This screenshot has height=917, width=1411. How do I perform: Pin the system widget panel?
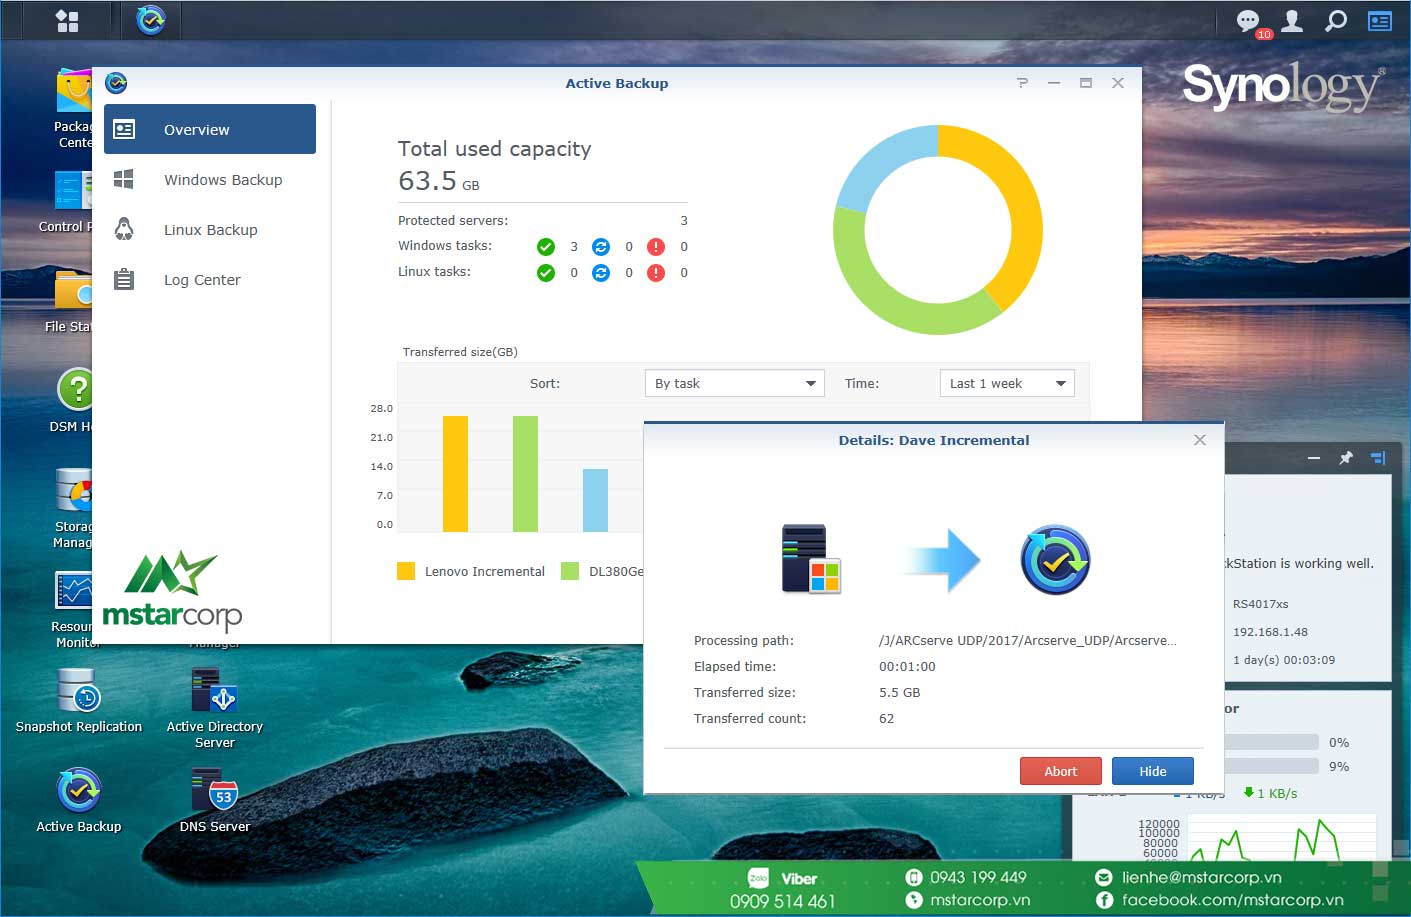[1346, 458]
